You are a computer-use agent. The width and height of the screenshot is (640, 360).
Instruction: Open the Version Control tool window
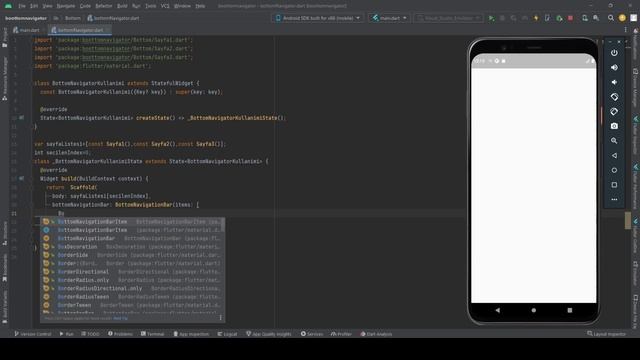coord(33,334)
